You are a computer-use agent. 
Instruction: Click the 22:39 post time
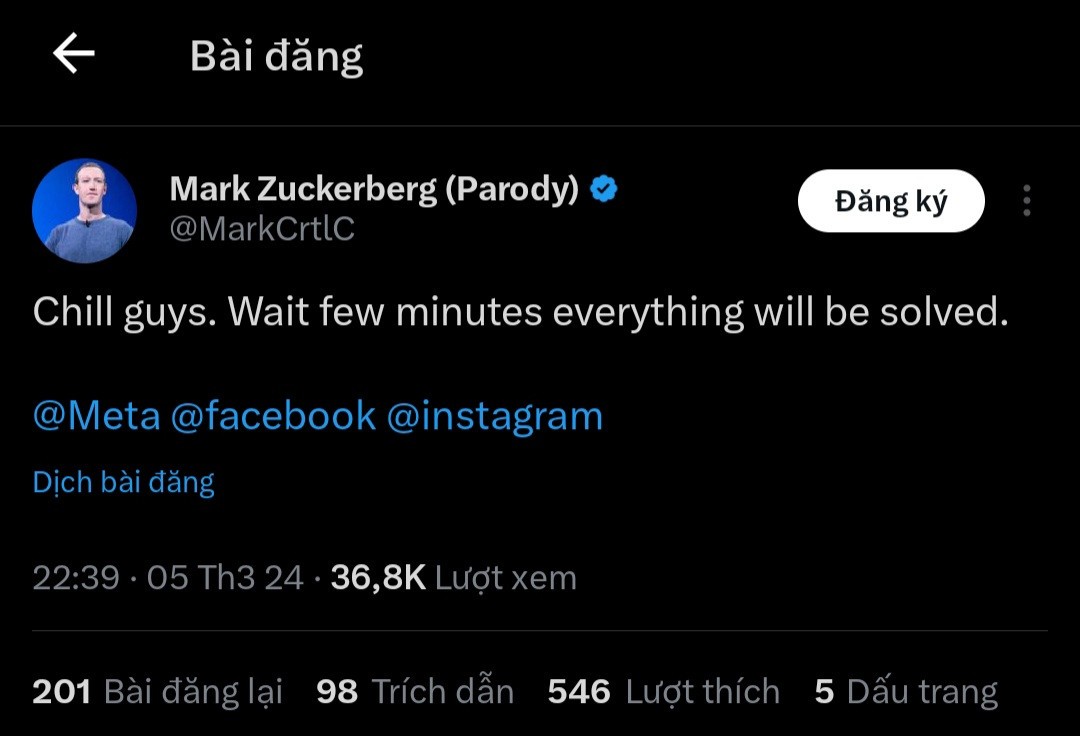point(76,578)
